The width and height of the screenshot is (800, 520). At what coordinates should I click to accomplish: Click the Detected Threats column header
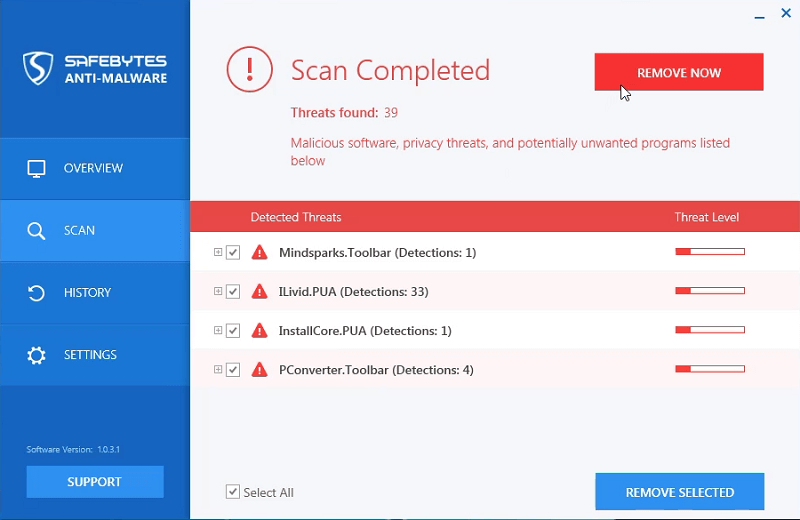click(x=296, y=217)
